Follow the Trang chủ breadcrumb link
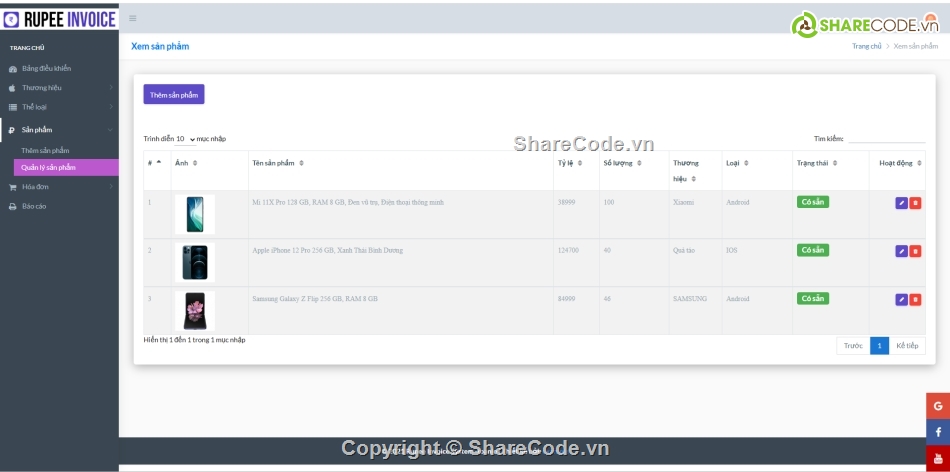Screen dimensions: 950x472 (866, 47)
